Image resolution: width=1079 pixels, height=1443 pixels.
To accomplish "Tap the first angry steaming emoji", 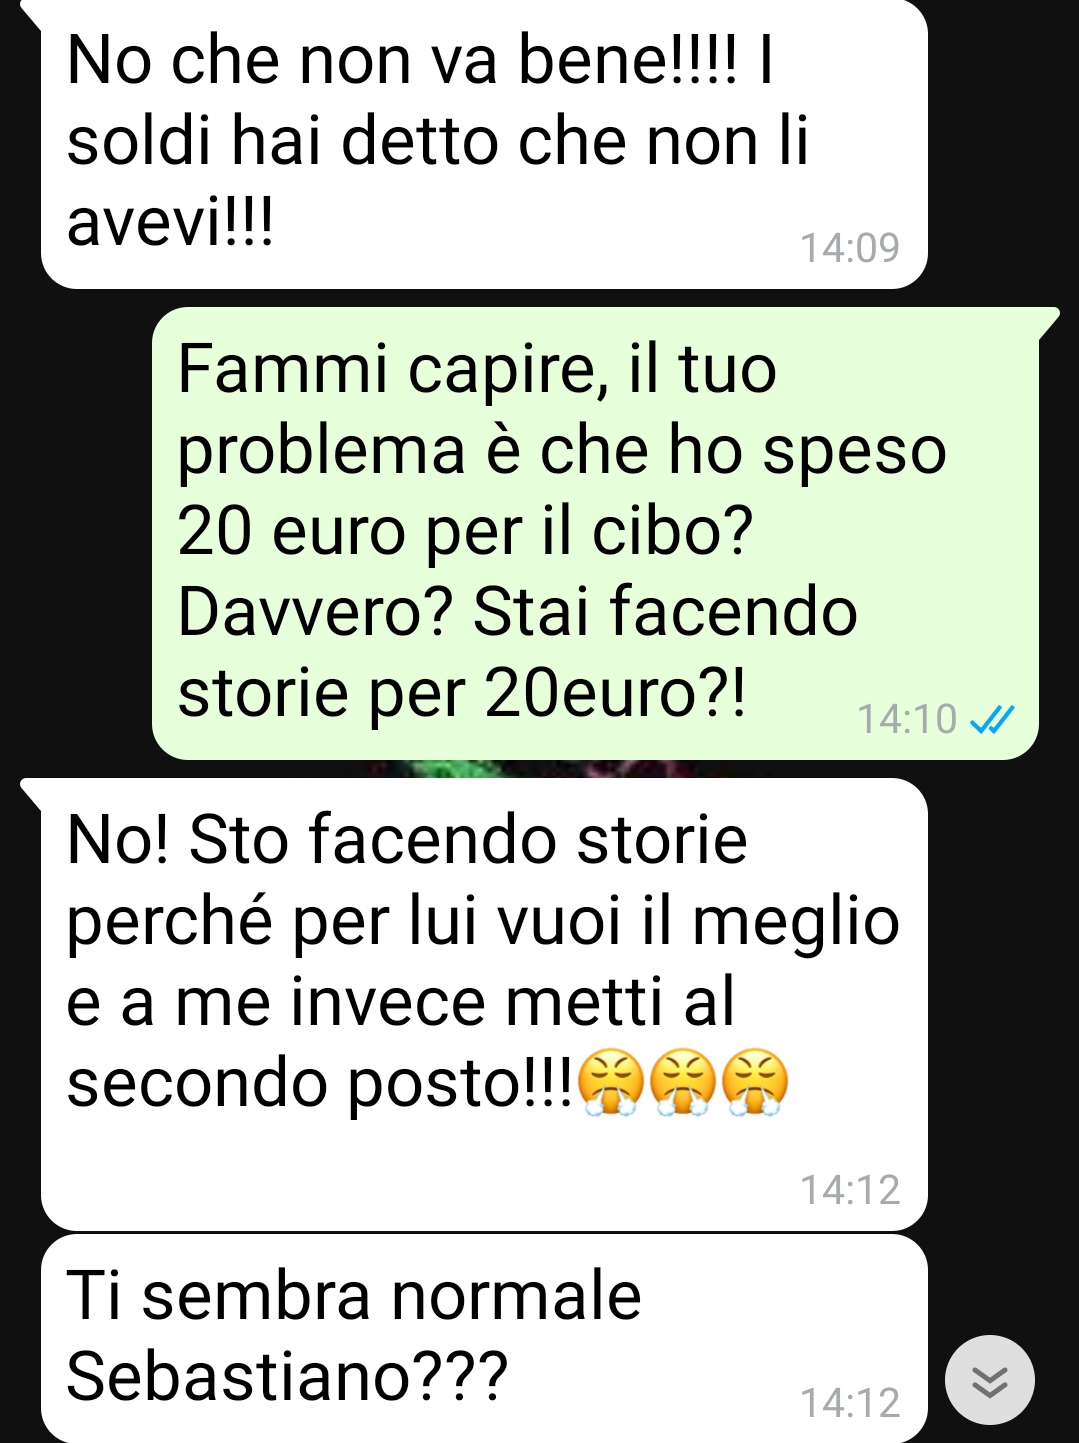I will tap(612, 1083).
